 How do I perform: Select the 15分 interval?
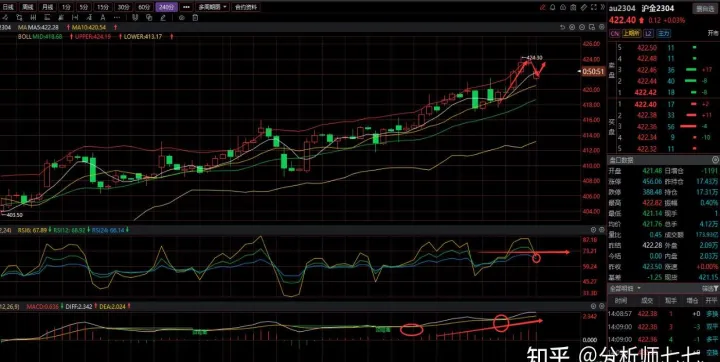pyautogui.click(x=103, y=7)
